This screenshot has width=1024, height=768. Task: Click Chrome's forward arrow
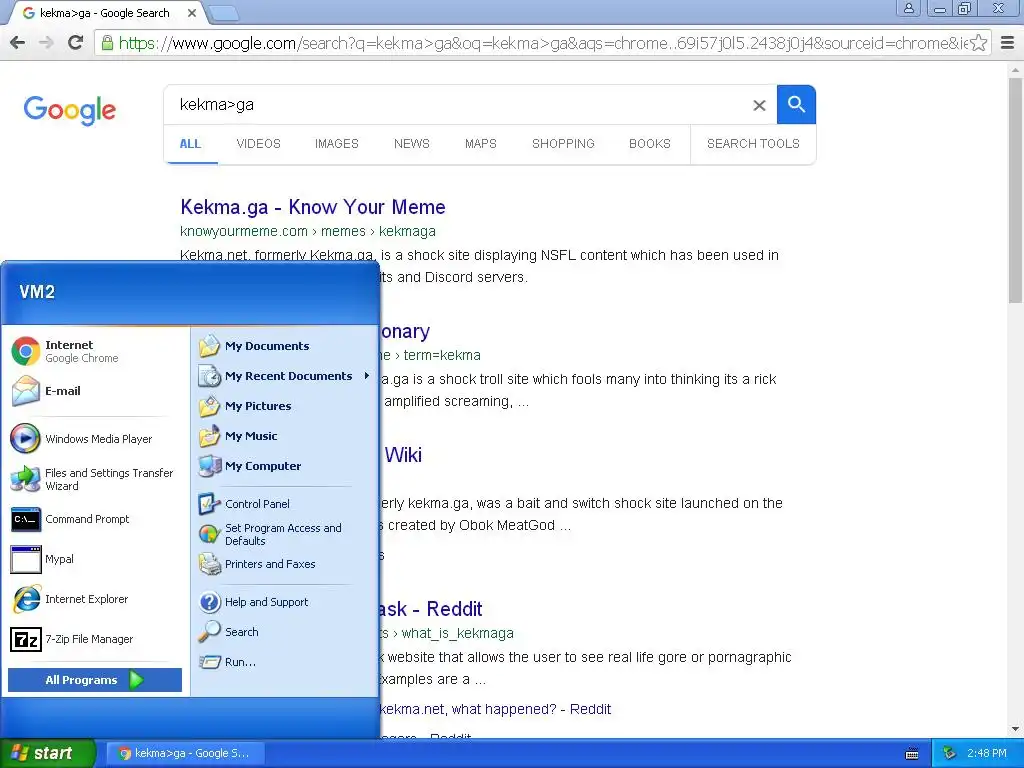(46, 43)
